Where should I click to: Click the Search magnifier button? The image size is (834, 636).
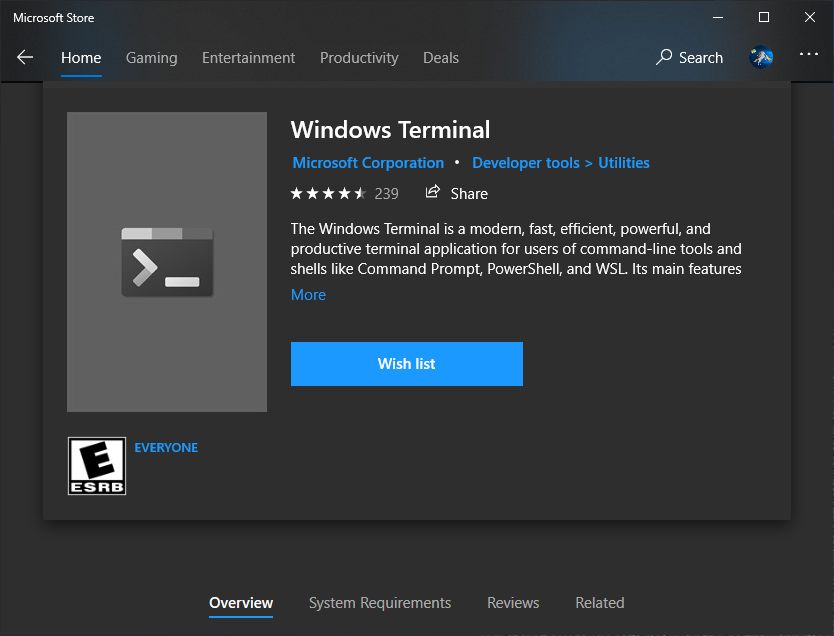[x=689, y=57]
